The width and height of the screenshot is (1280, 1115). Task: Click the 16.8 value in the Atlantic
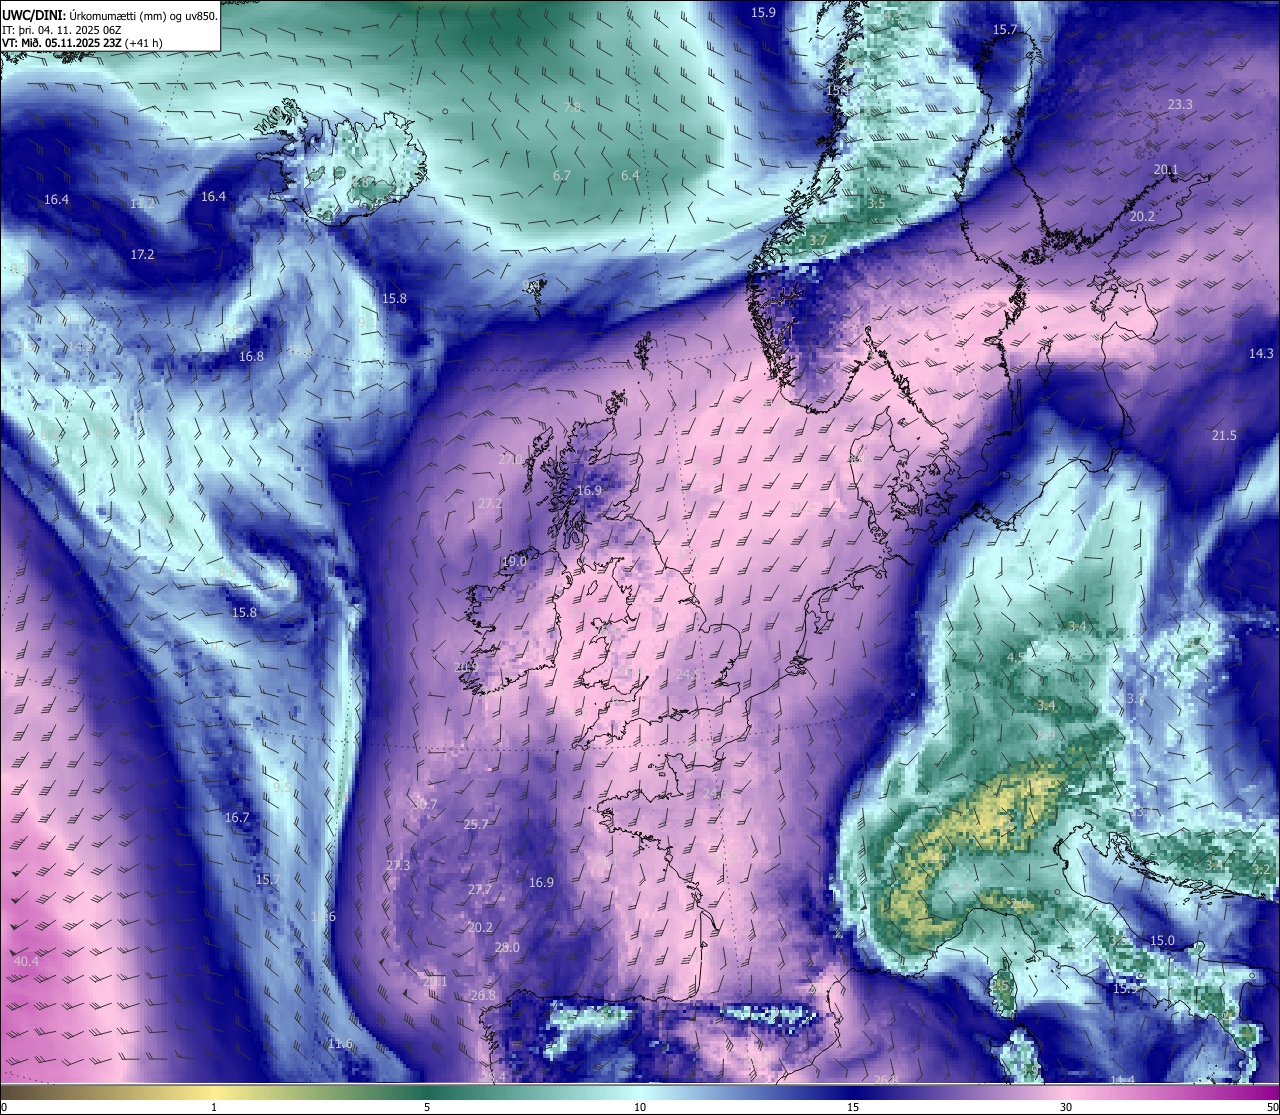251,356
